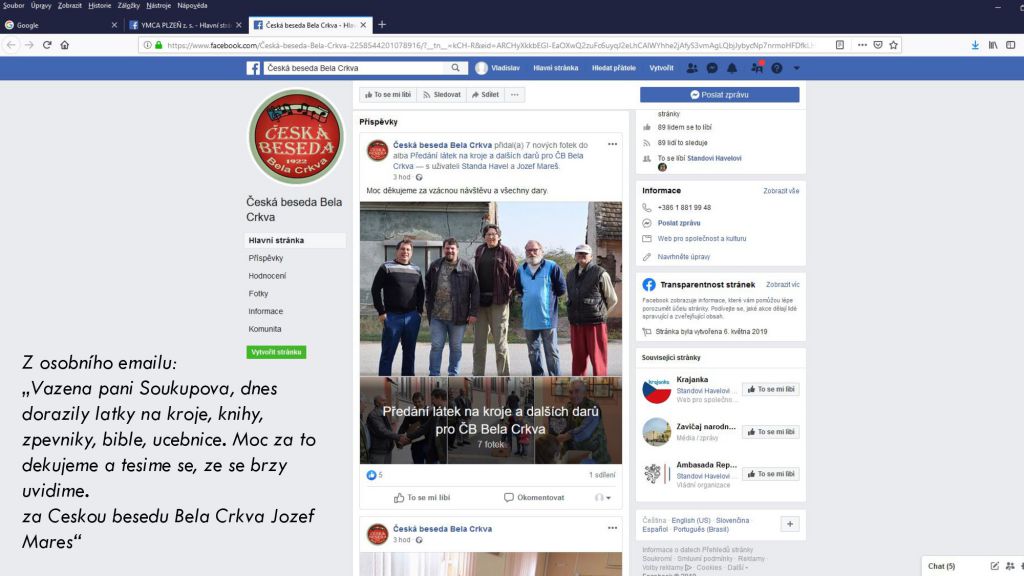Image resolution: width=1024 pixels, height=576 pixels.
Task: Open friend requests icon in header
Action: point(692,68)
